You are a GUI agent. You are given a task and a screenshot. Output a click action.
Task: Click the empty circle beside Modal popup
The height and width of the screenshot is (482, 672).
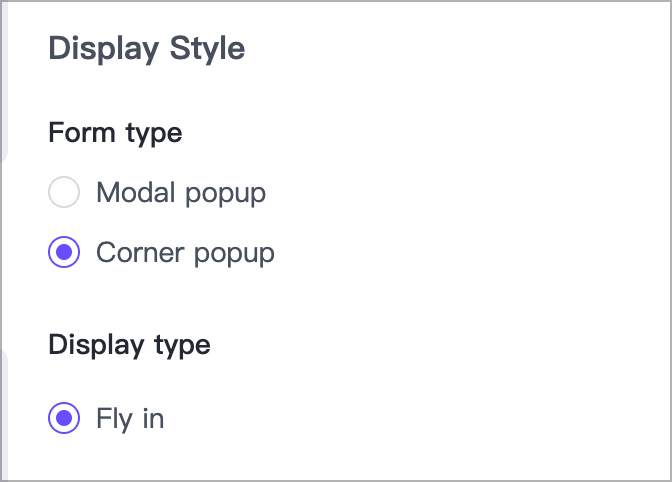click(64, 192)
